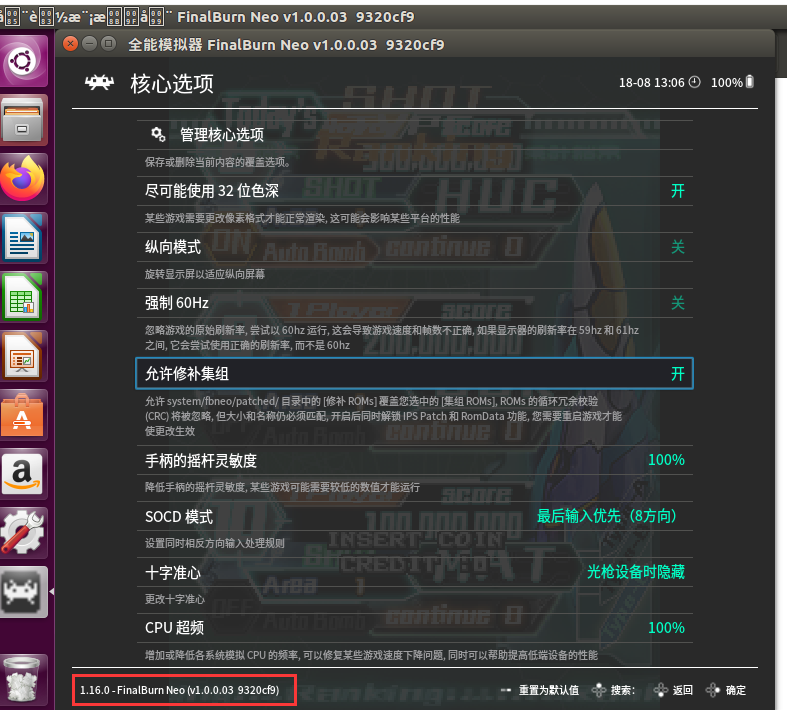
Task: Open LibreOffice Impress from the dock
Action: (22, 356)
